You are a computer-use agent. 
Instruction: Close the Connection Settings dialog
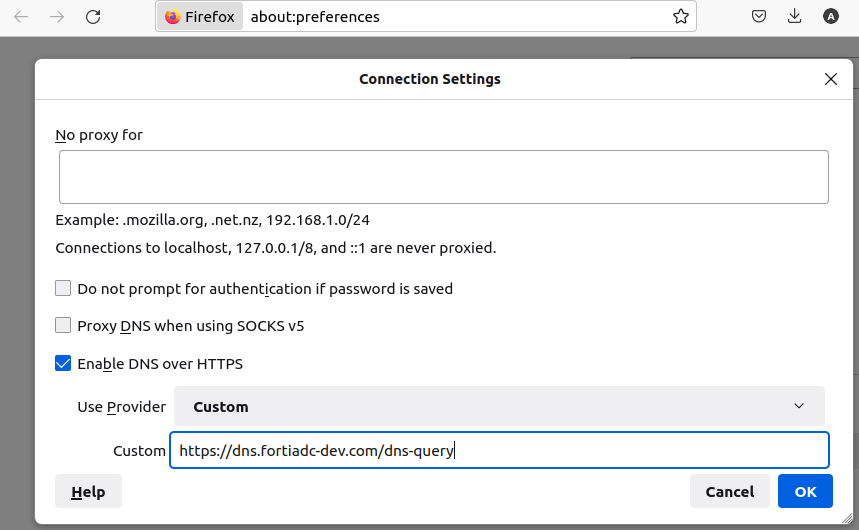(831, 79)
